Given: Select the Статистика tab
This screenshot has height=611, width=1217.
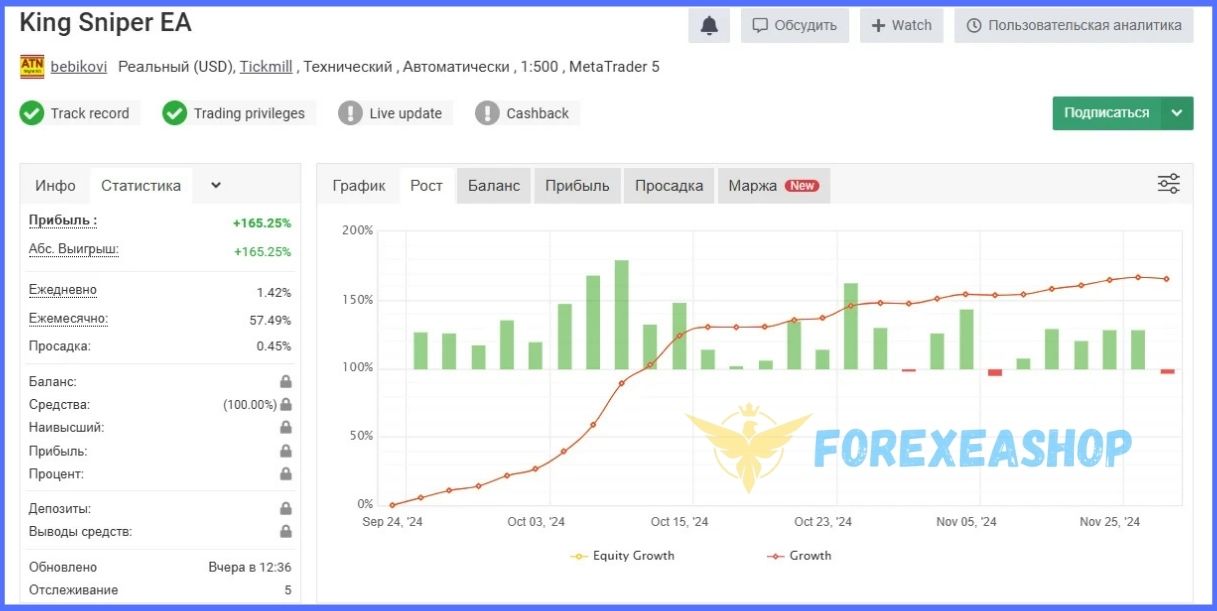Looking at the screenshot, I should [x=141, y=185].
